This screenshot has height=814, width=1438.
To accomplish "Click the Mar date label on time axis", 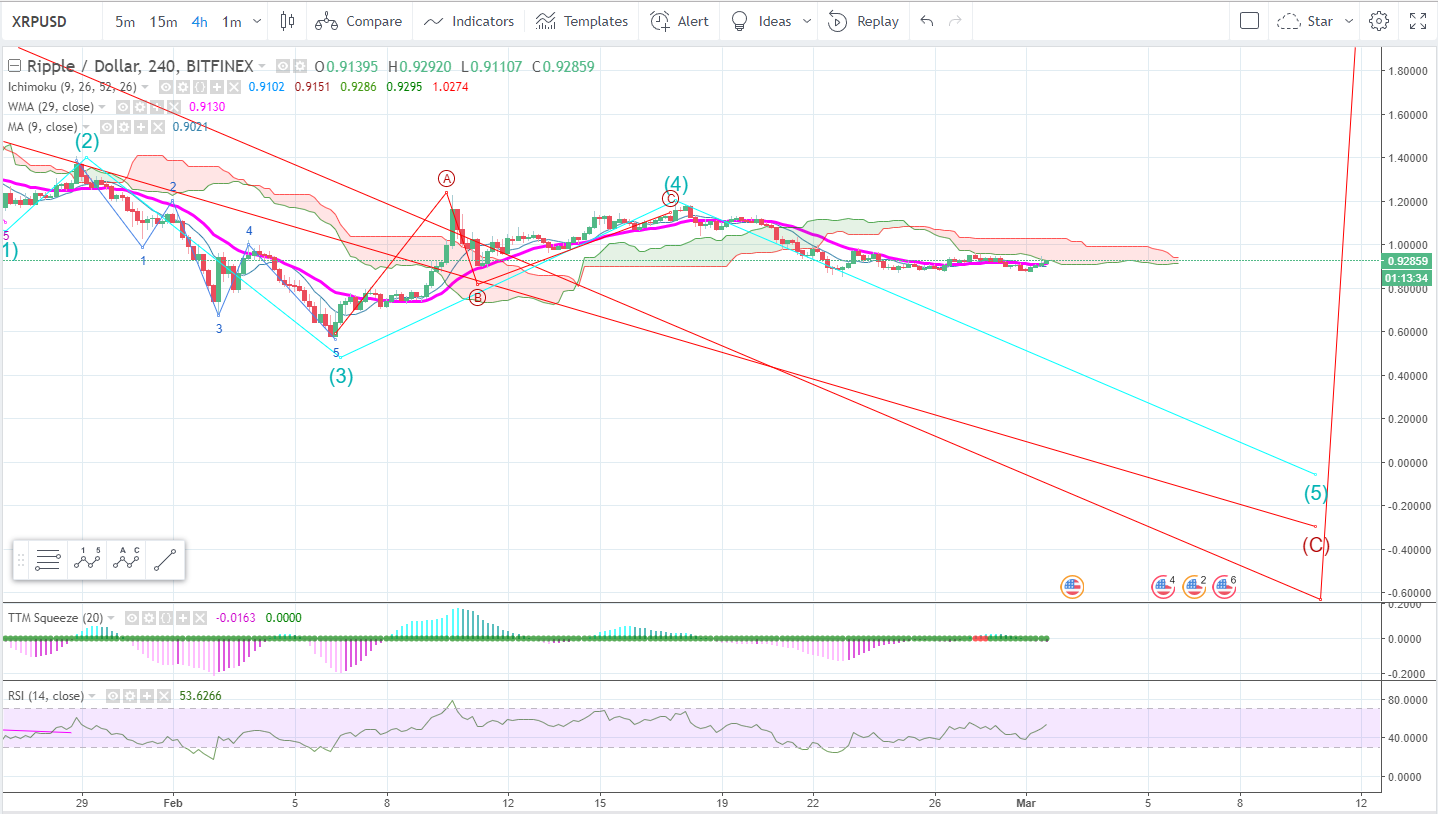I will 1027,802.
